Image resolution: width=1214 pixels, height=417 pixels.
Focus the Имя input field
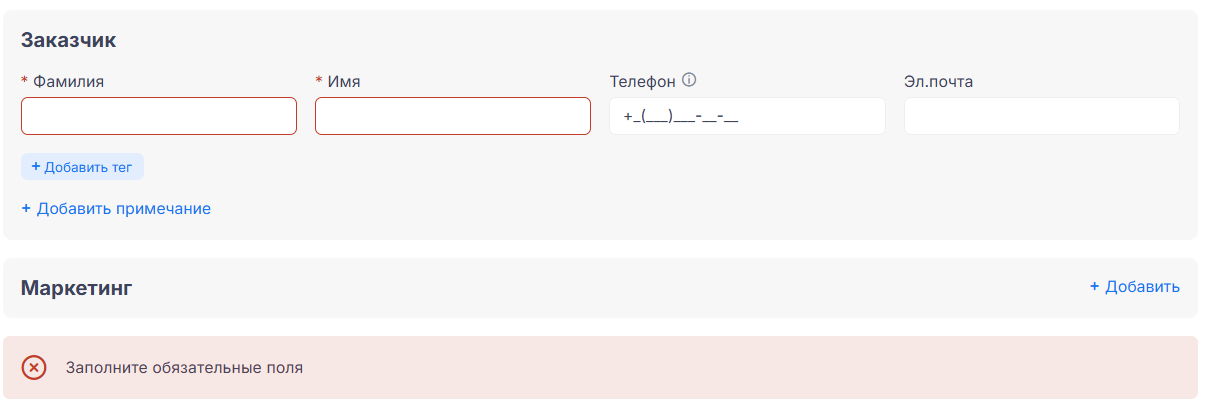pos(453,116)
